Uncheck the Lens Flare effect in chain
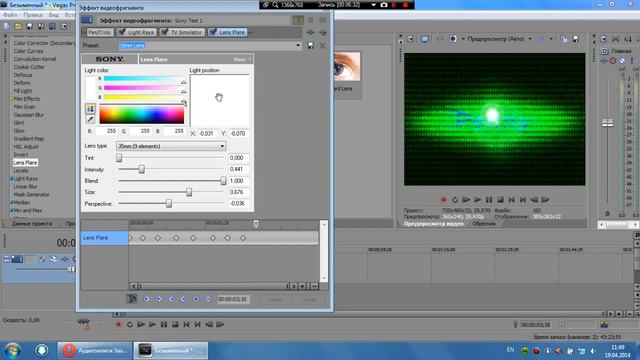The image size is (640, 360). click(213, 32)
